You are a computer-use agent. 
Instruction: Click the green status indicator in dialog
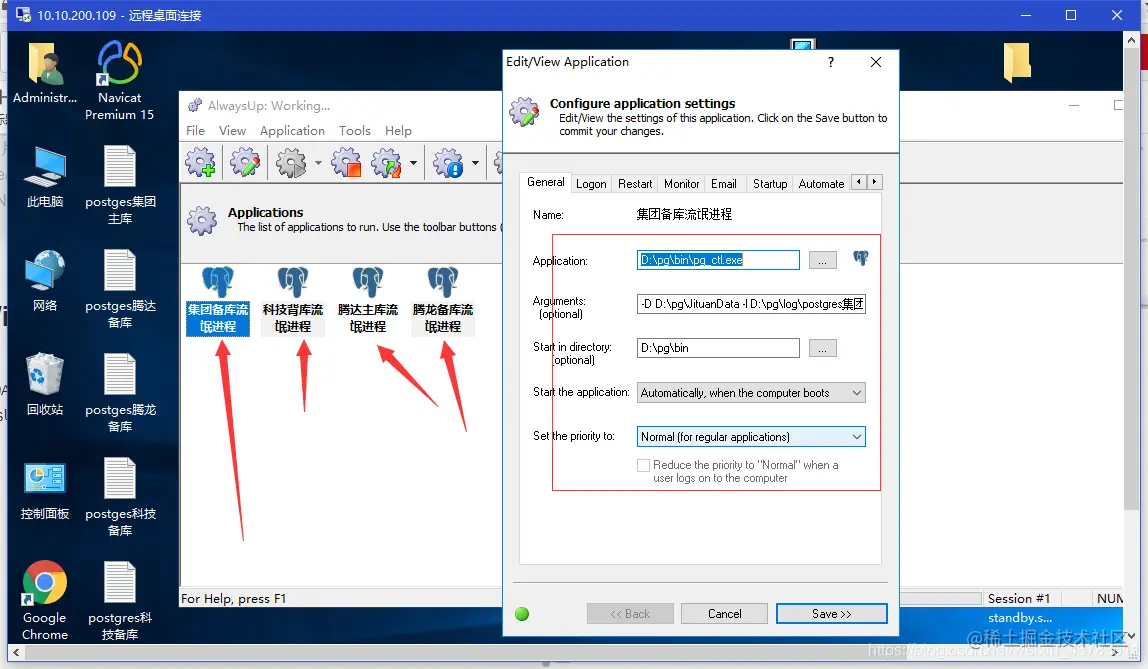point(522,614)
